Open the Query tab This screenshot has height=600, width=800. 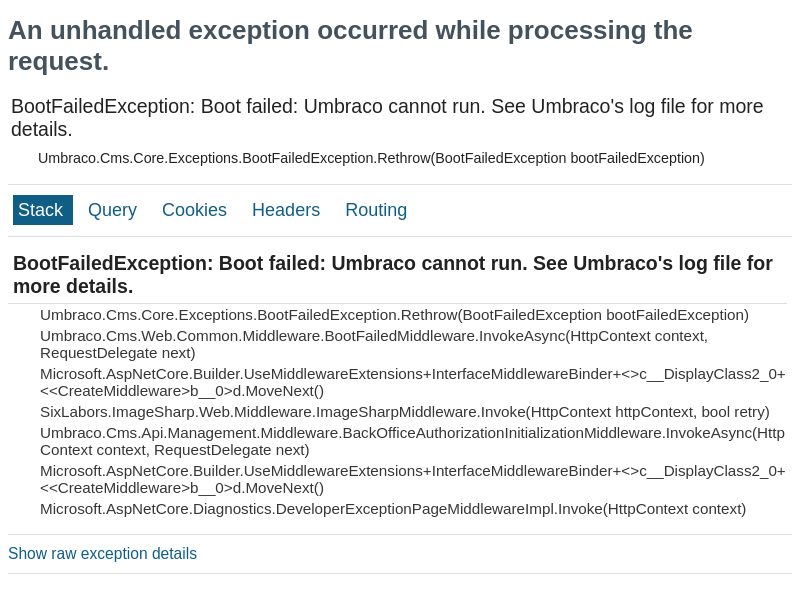[112, 210]
